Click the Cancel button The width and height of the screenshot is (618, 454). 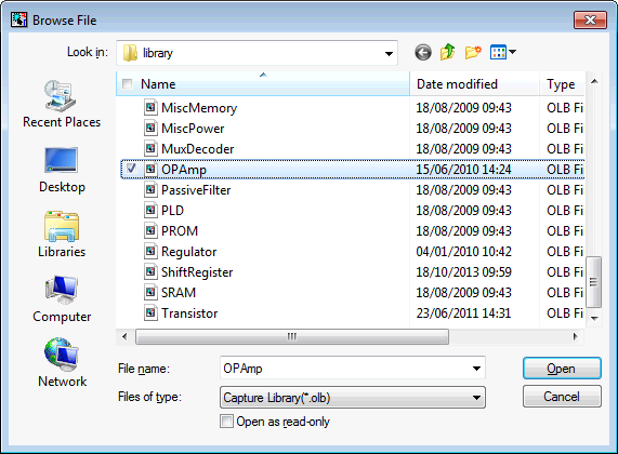[x=561, y=397]
